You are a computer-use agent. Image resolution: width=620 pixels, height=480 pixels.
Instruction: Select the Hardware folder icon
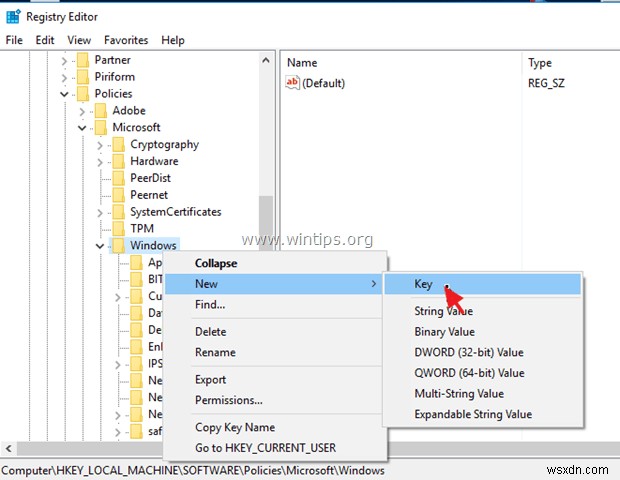coord(119,161)
